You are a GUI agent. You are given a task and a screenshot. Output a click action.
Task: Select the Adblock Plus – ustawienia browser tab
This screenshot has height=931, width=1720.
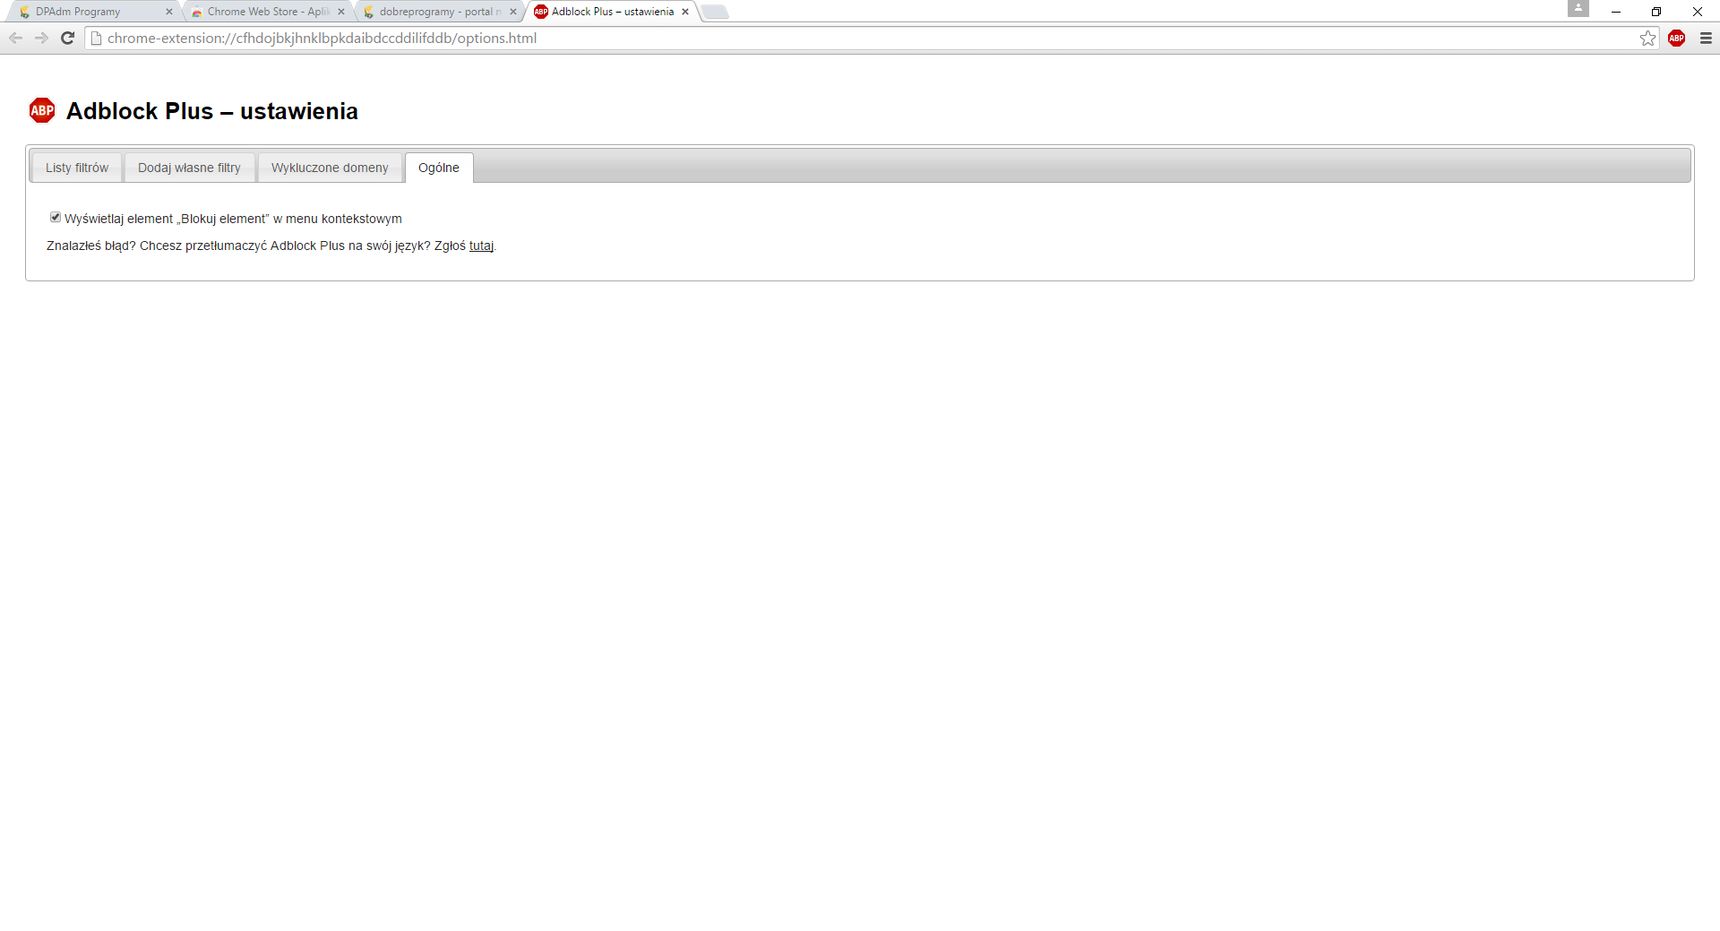(610, 12)
